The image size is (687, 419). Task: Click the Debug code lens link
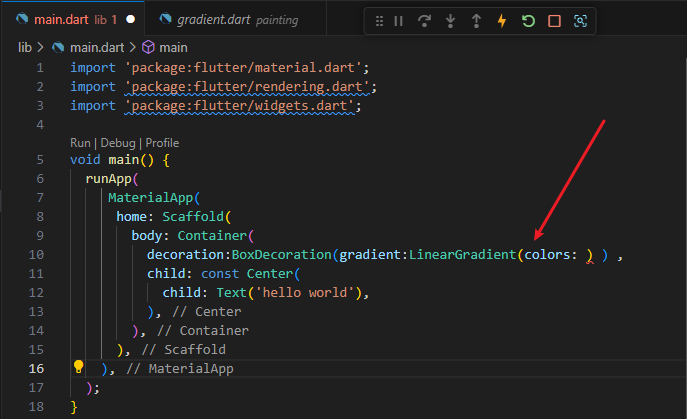118,143
